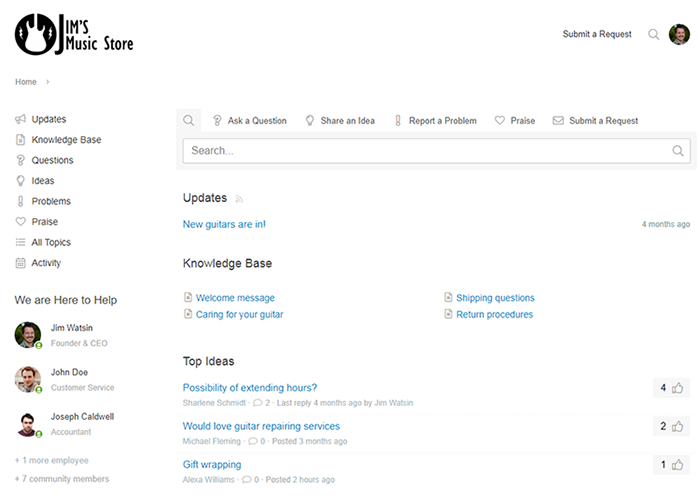Image resolution: width=700 pixels, height=501 pixels.
Task: Select the search tab icon above search box
Action: pos(188,121)
